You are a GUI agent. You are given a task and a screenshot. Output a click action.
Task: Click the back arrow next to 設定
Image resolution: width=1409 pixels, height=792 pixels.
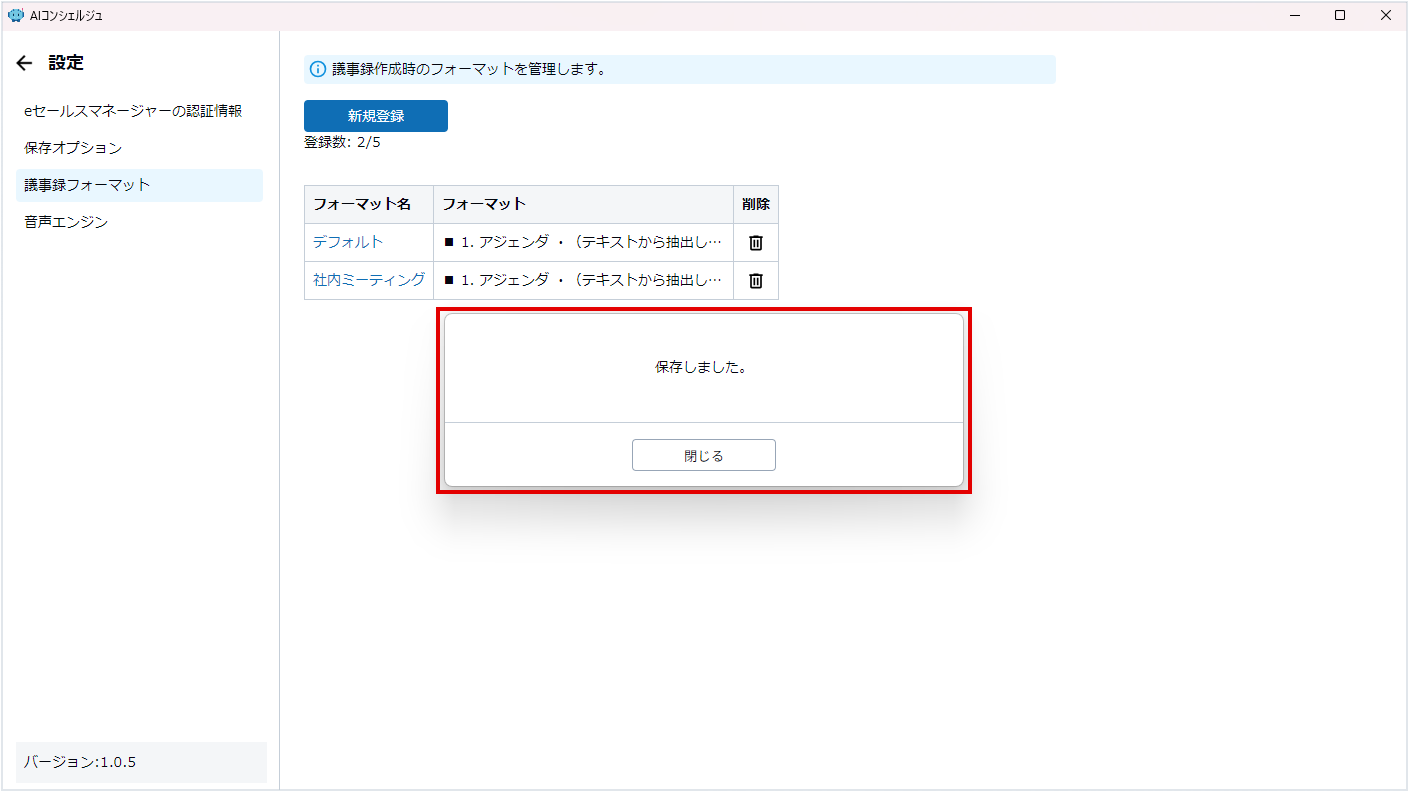(25, 63)
